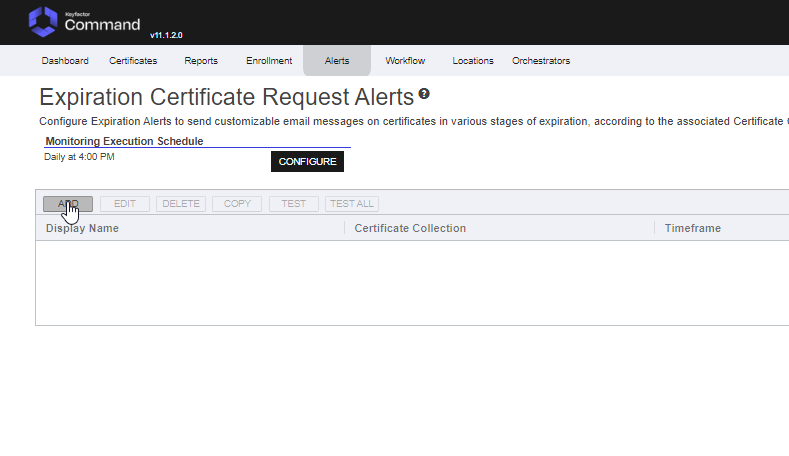Sort by Certificate Collection column header
Image resolution: width=789 pixels, height=456 pixels.
410,228
